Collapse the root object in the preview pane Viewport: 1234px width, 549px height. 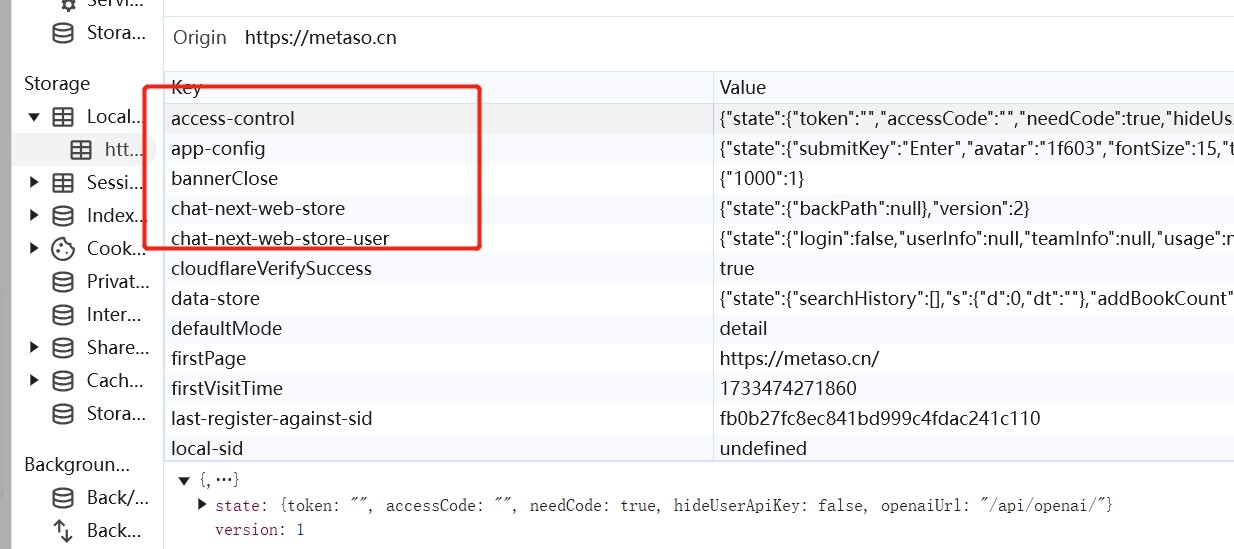[184, 481]
